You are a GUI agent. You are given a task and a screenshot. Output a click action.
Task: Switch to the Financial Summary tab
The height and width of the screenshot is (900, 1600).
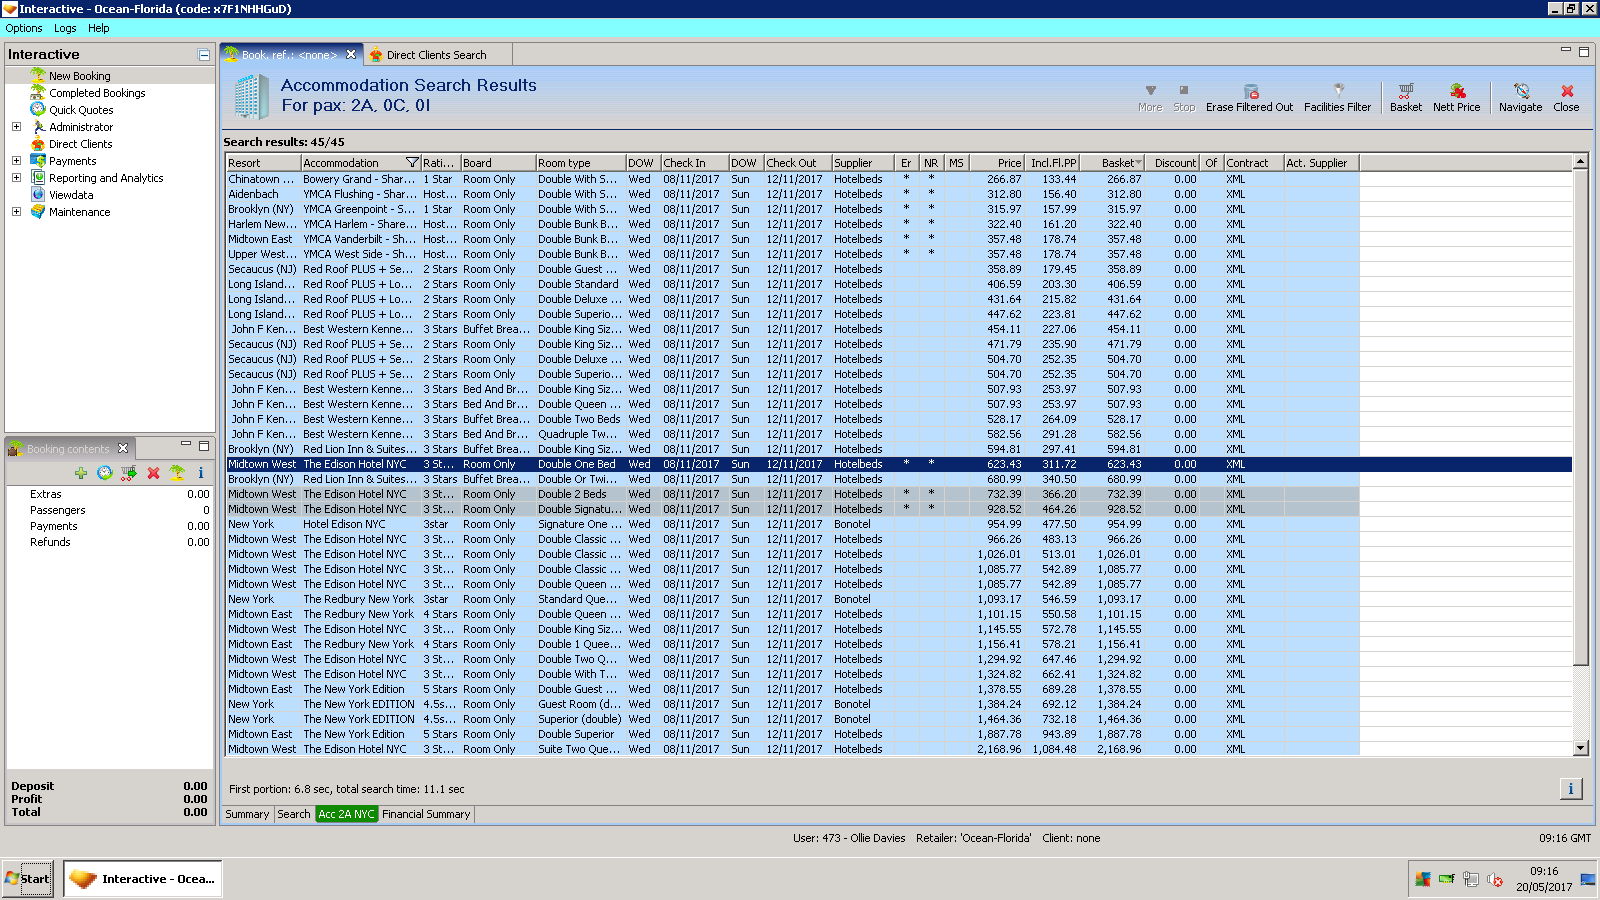426,814
